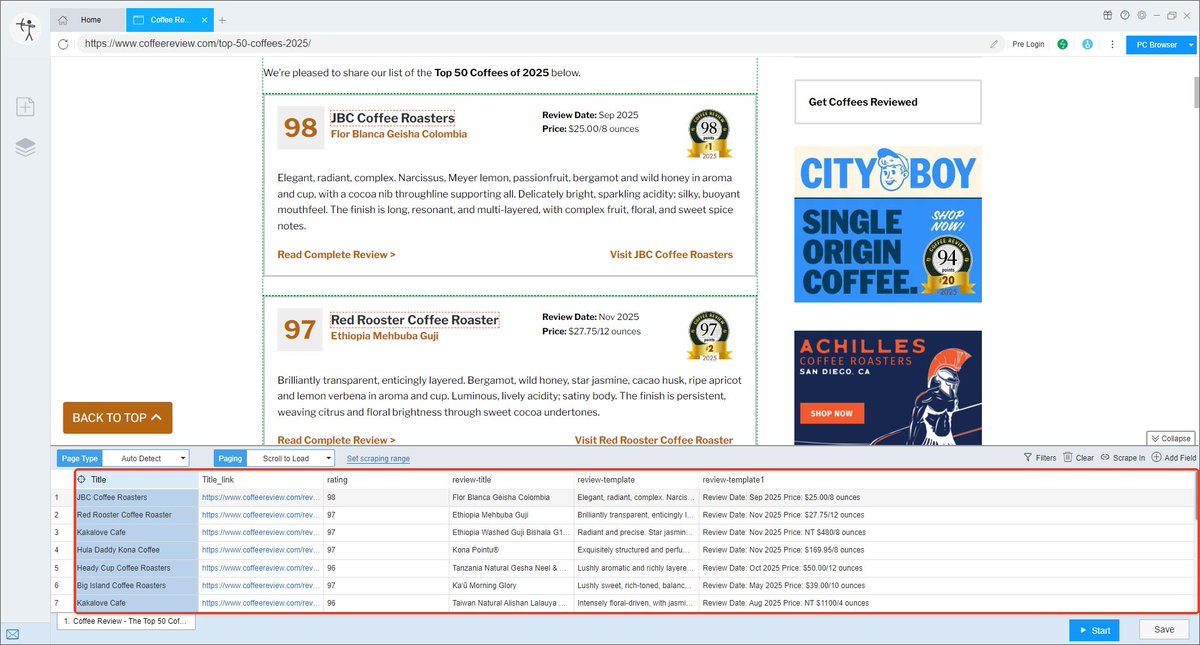1200x645 pixels.
Task: Click the Get Coffees Reviewed box
Action: click(888, 102)
